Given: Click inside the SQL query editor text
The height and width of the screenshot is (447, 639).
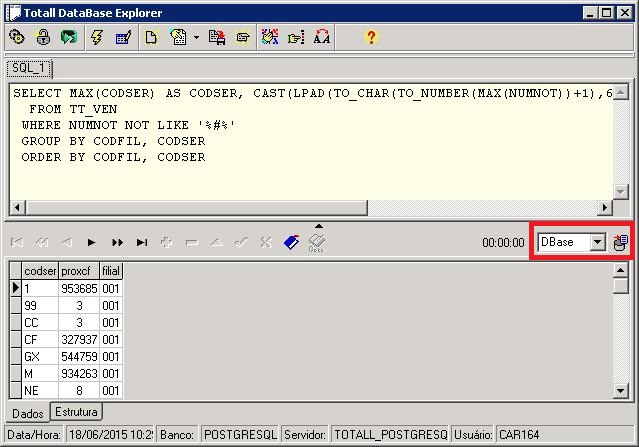Looking at the screenshot, I should tap(311, 141).
